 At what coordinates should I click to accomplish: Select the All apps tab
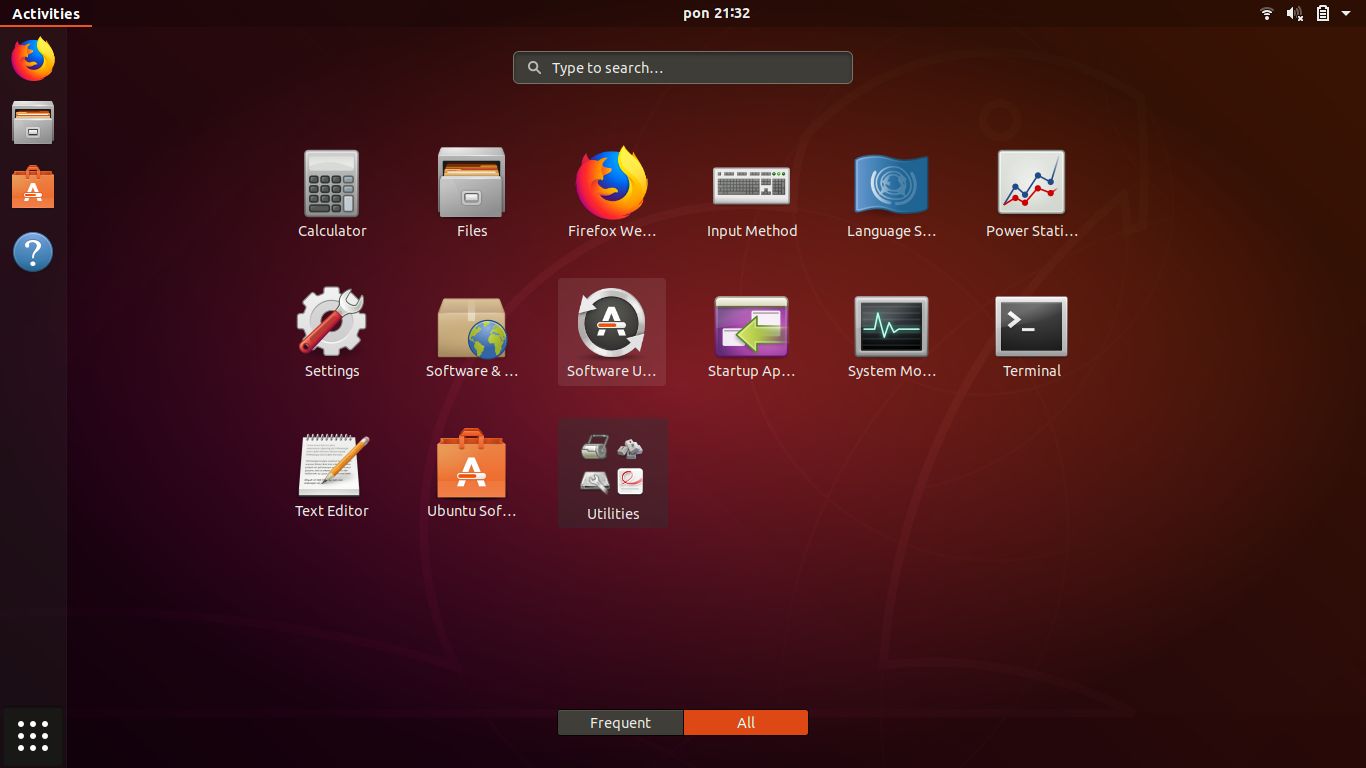(746, 722)
